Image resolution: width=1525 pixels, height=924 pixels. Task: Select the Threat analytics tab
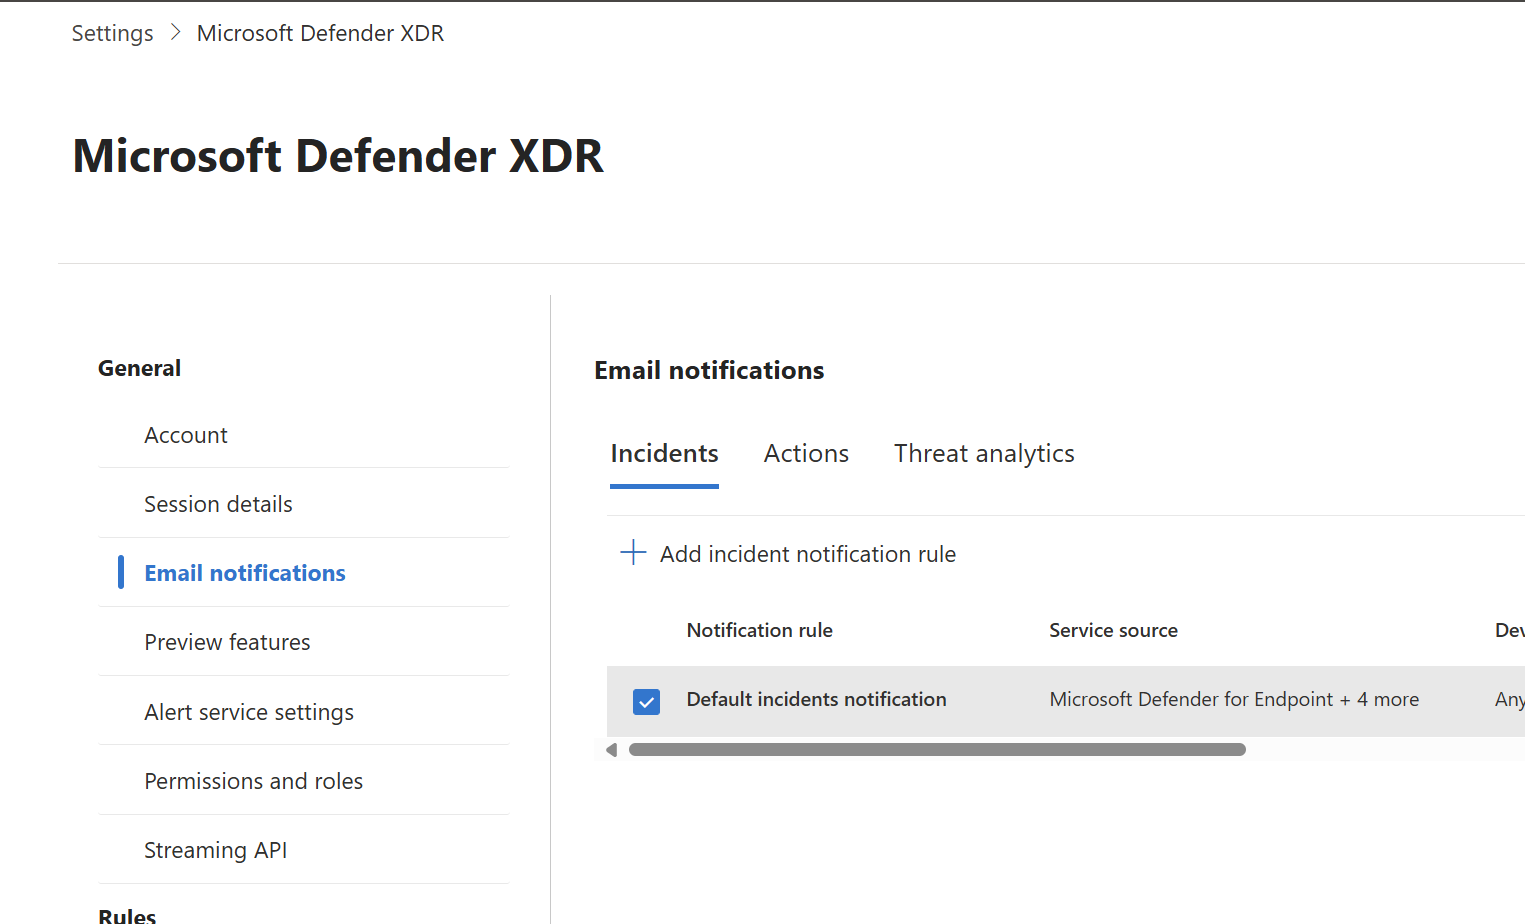984,454
